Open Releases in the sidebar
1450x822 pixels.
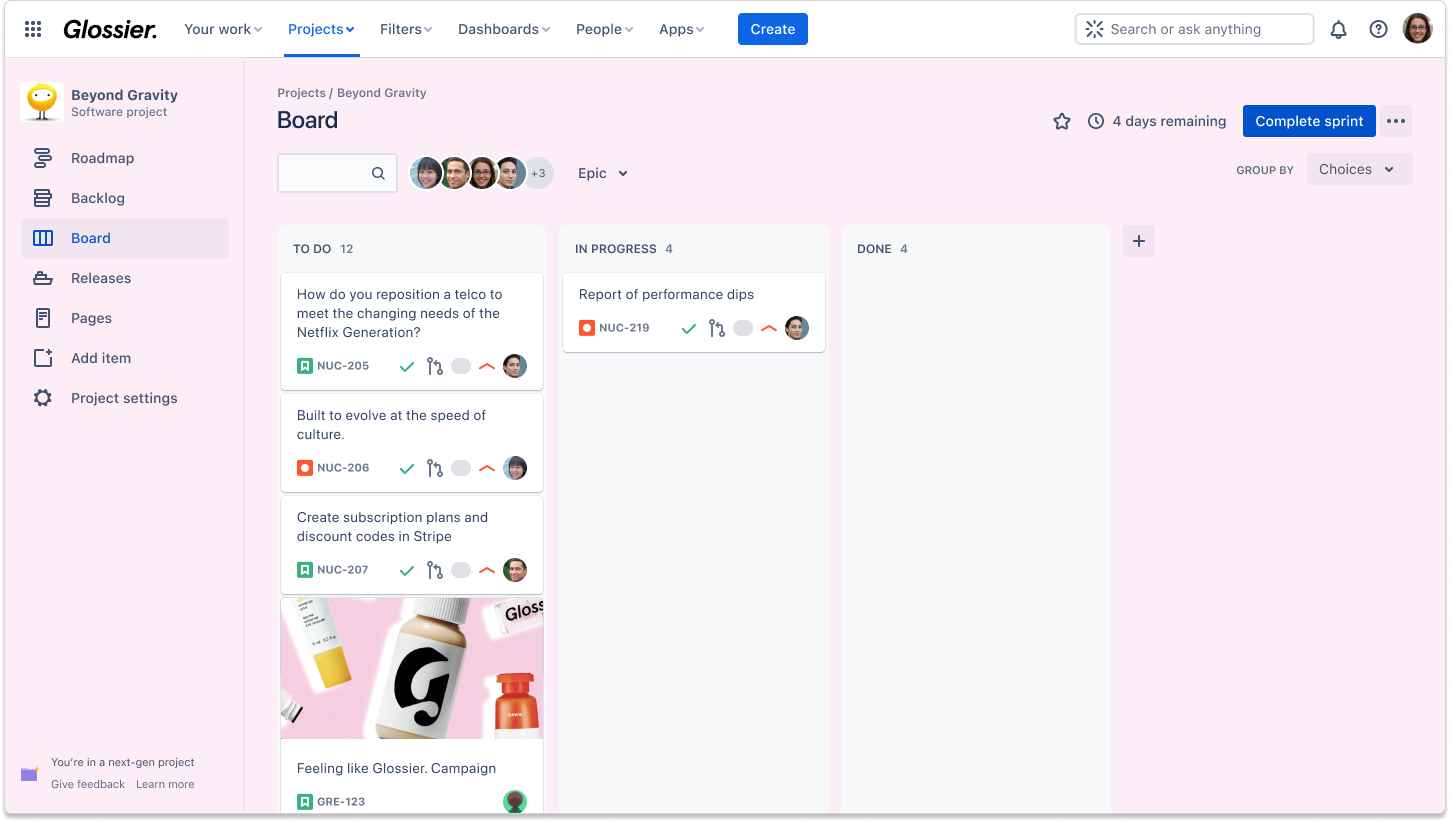[x=125, y=278]
